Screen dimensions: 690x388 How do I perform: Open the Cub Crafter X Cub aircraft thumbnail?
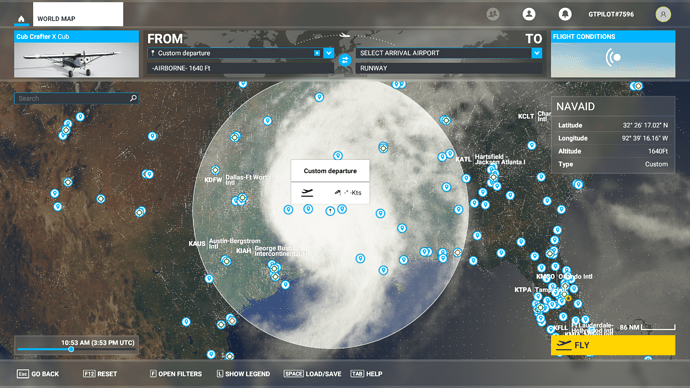coord(76,54)
